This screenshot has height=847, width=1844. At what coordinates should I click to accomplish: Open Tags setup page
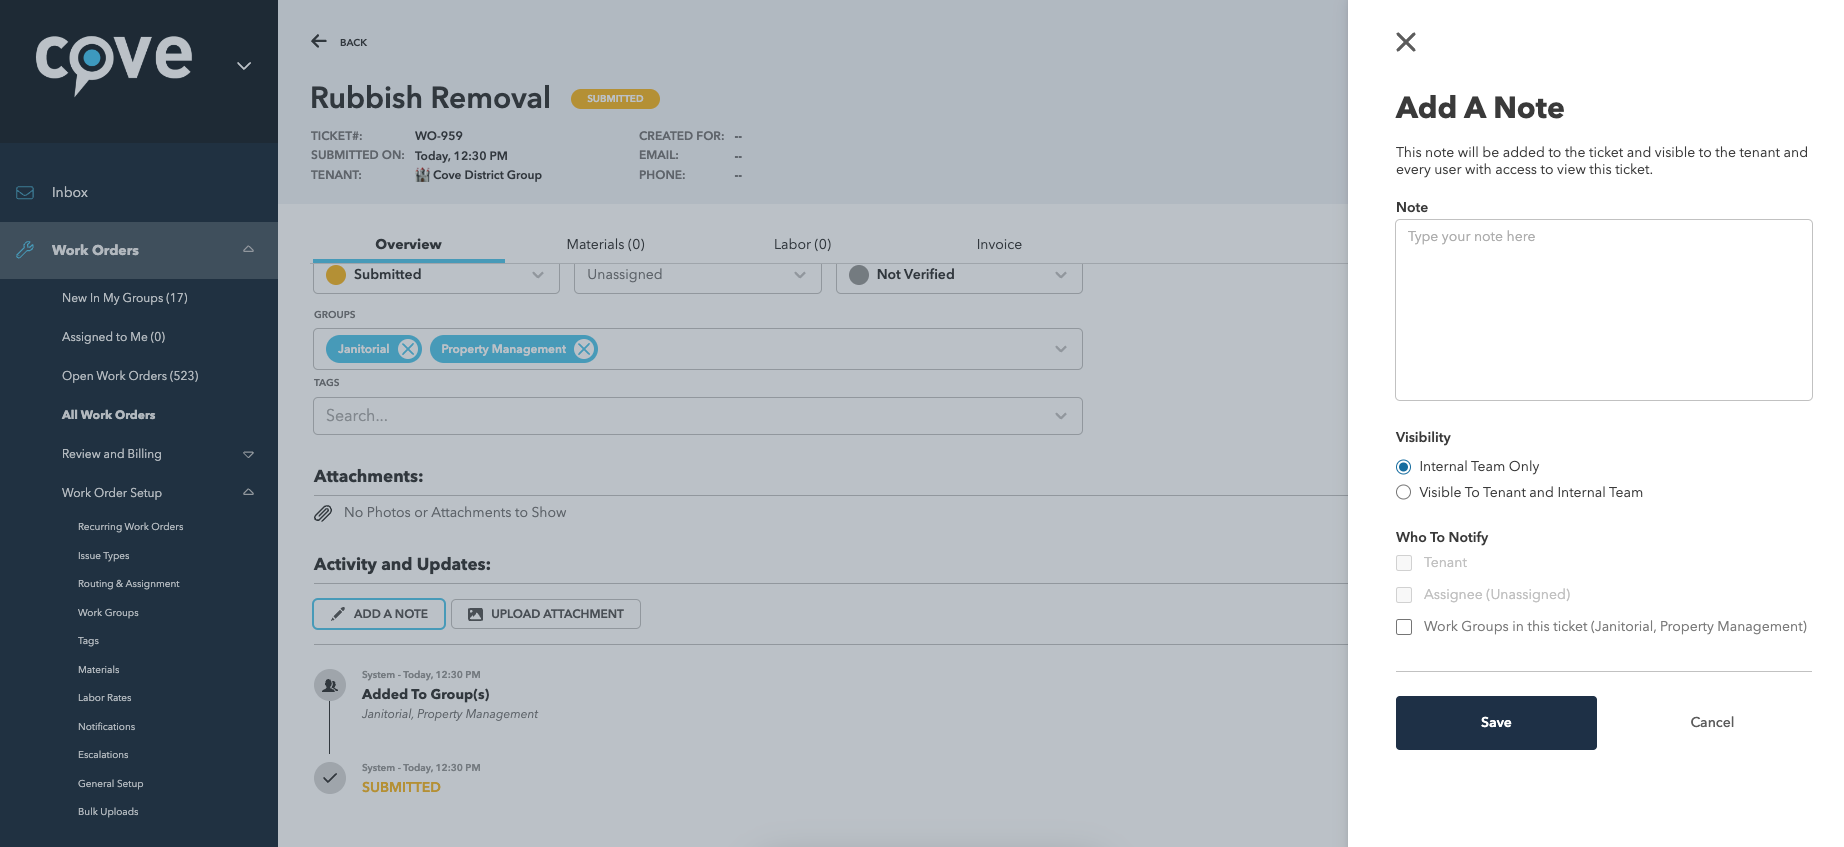[x=88, y=641]
